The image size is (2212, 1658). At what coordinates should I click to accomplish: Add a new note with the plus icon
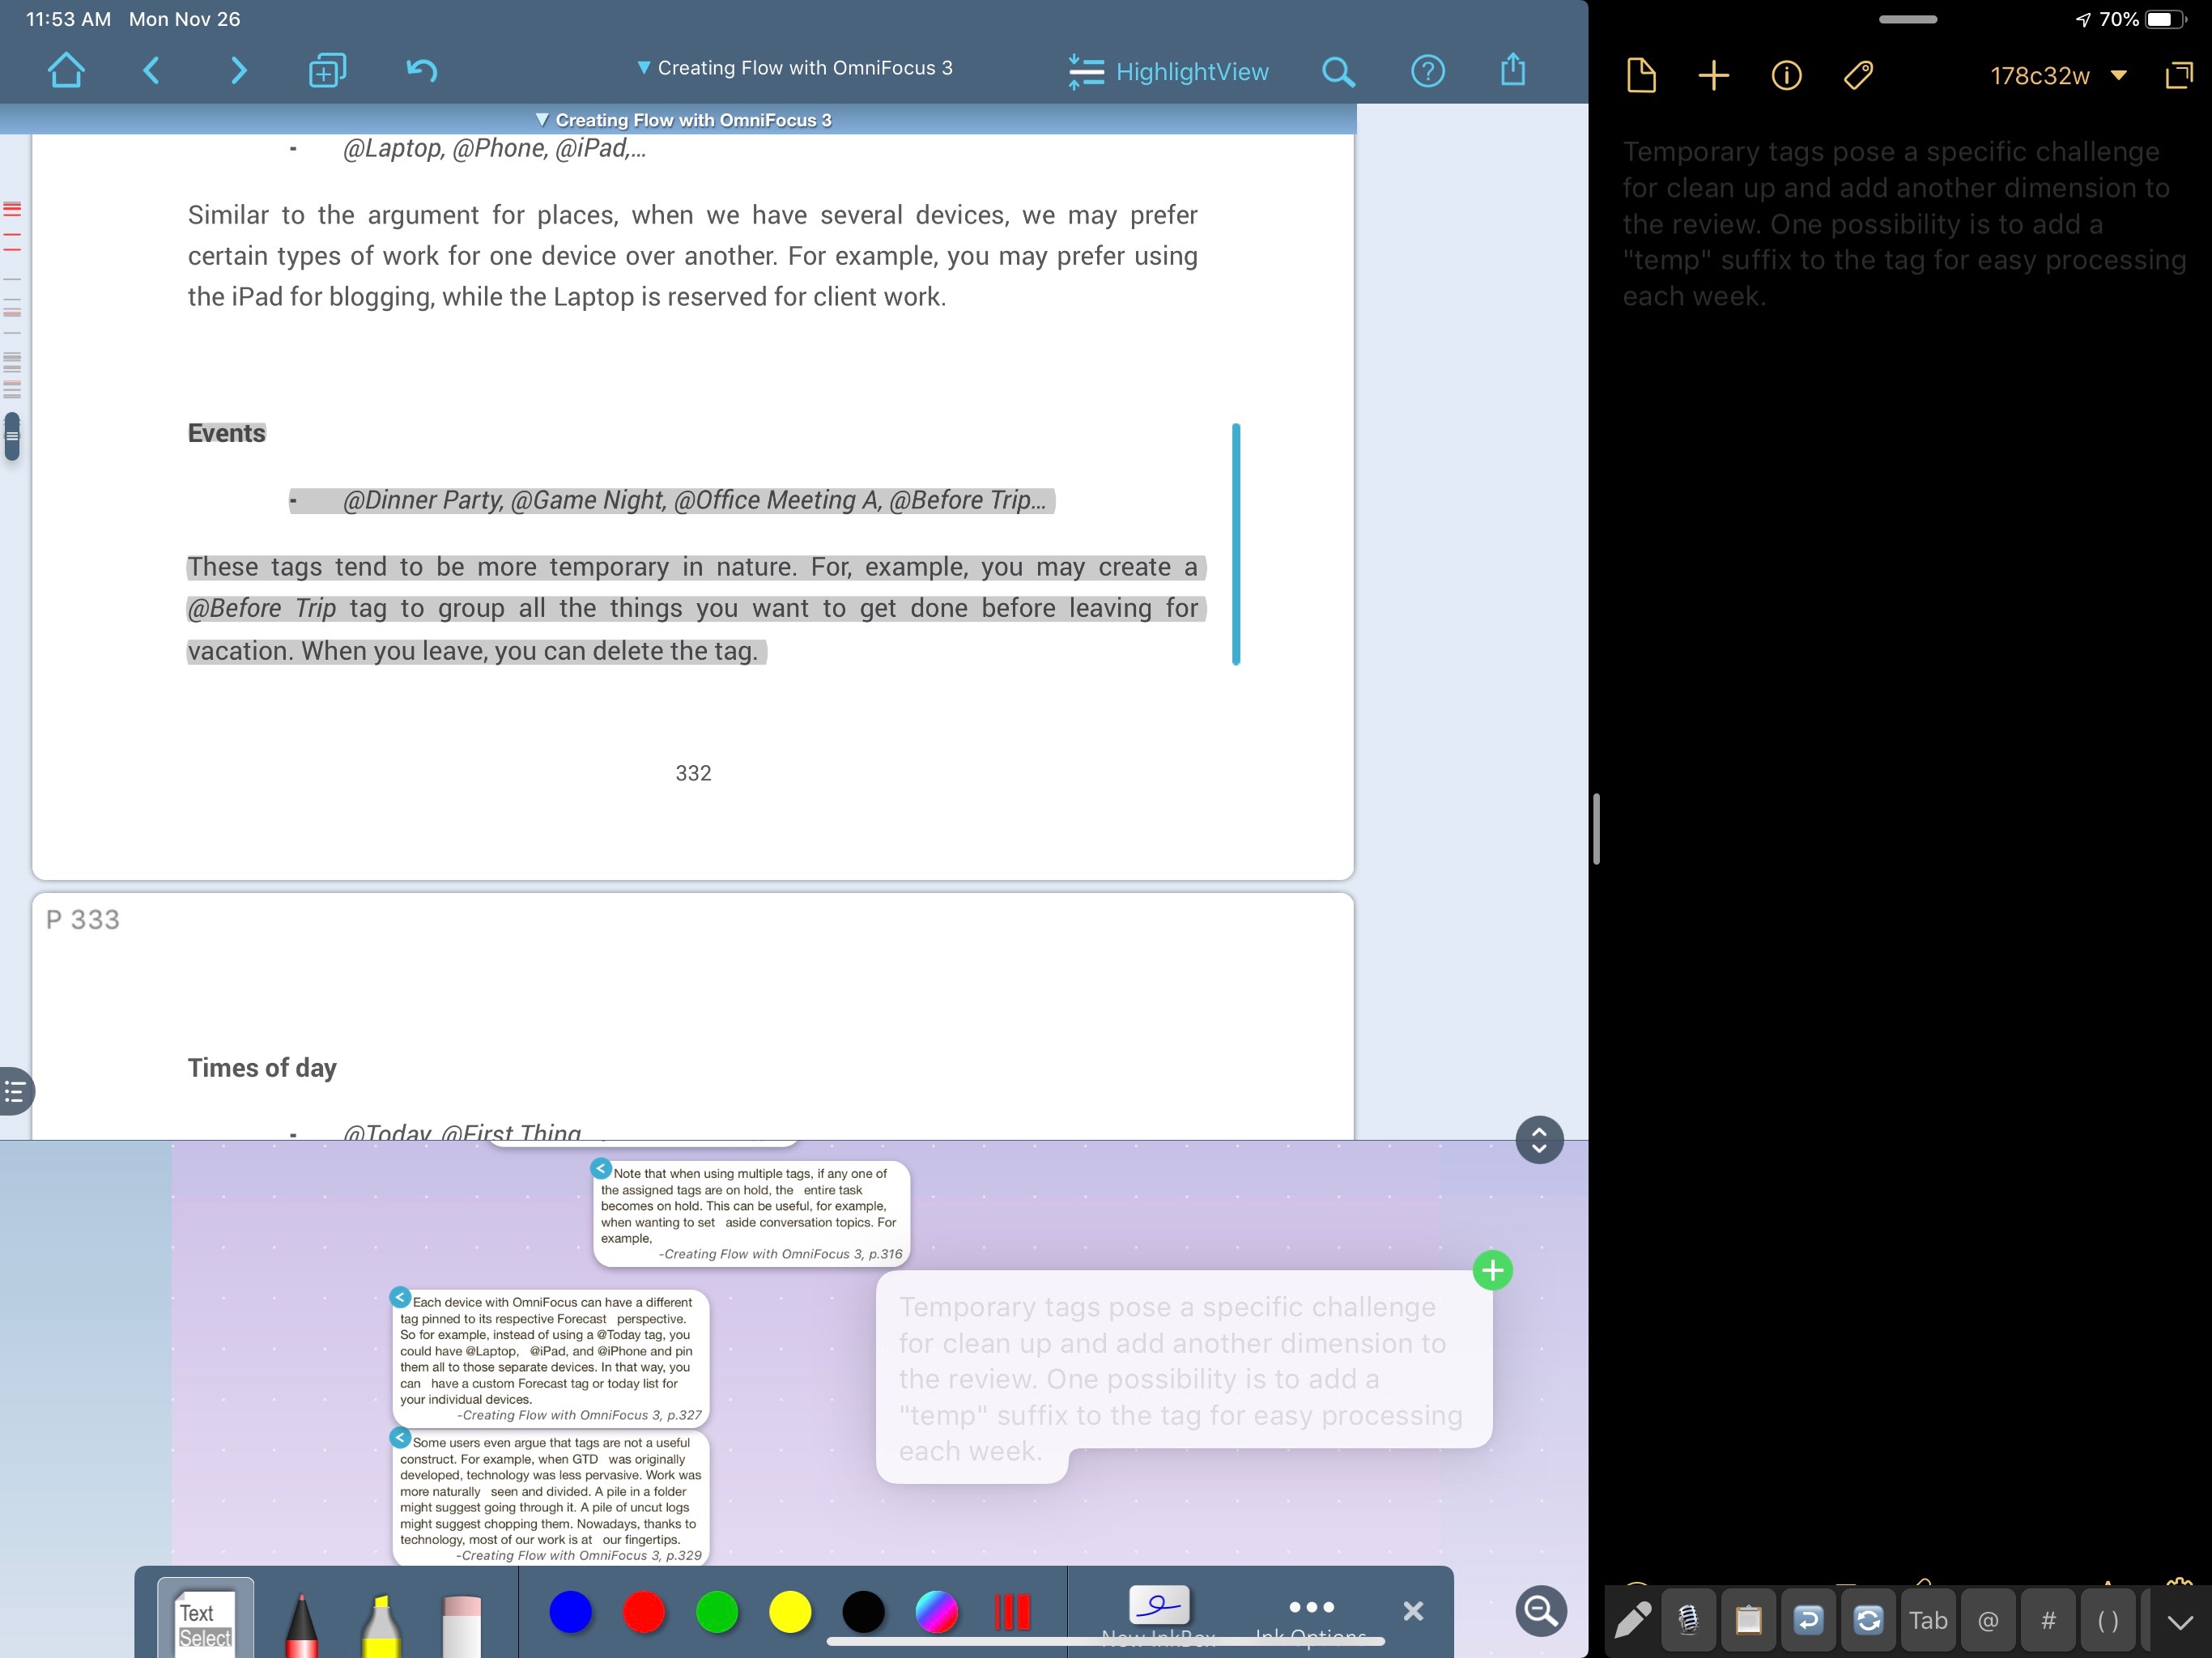tap(1713, 76)
